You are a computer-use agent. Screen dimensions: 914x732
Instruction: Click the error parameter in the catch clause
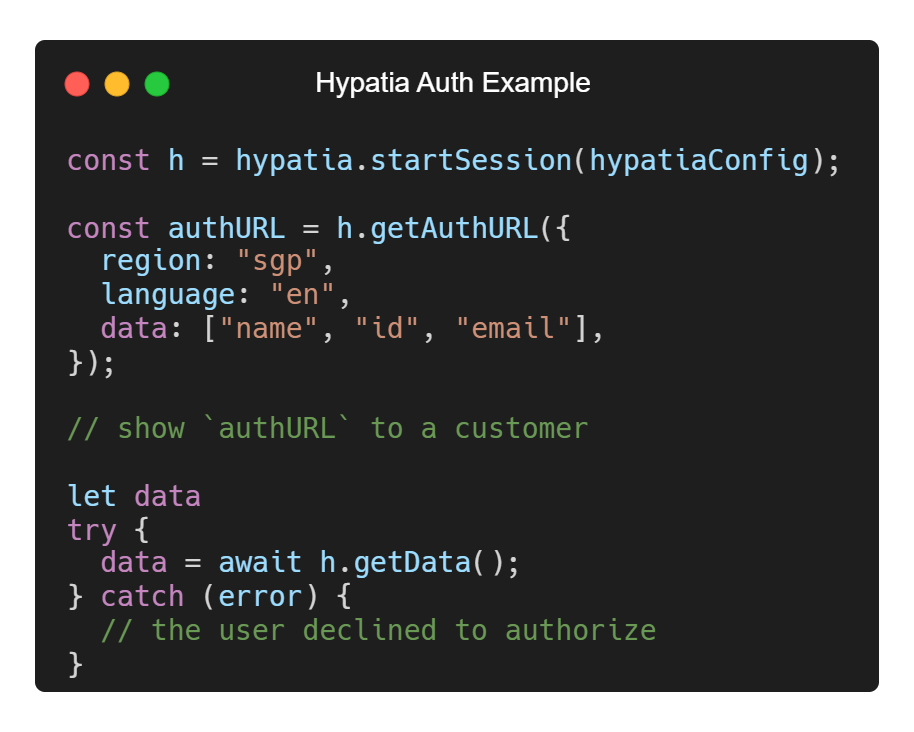[260, 596]
